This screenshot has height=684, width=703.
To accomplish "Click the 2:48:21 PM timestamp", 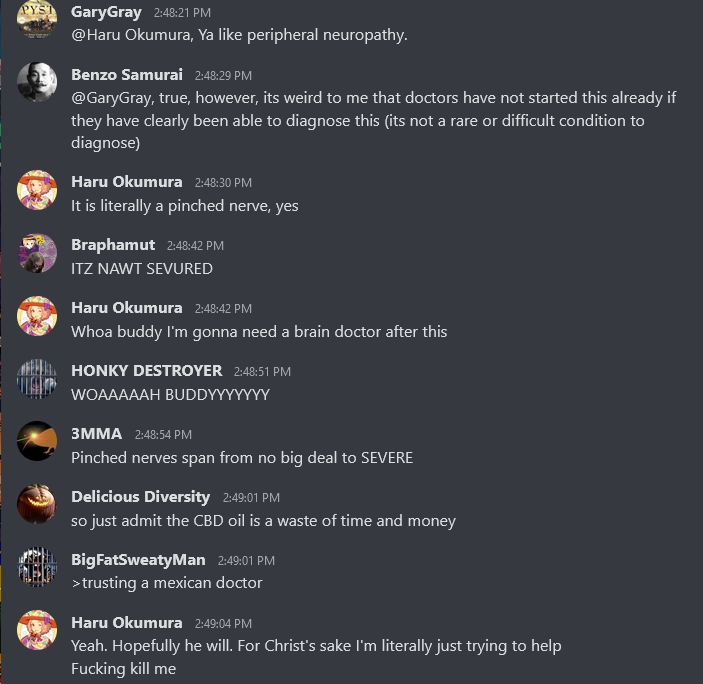I will pos(182,13).
